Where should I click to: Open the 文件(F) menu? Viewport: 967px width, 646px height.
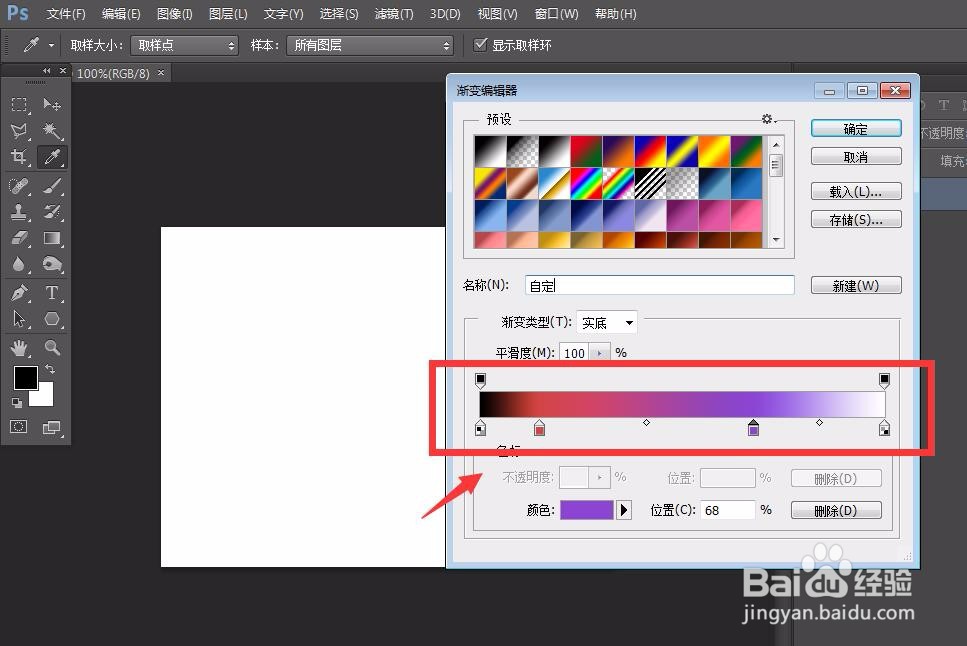[65, 14]
